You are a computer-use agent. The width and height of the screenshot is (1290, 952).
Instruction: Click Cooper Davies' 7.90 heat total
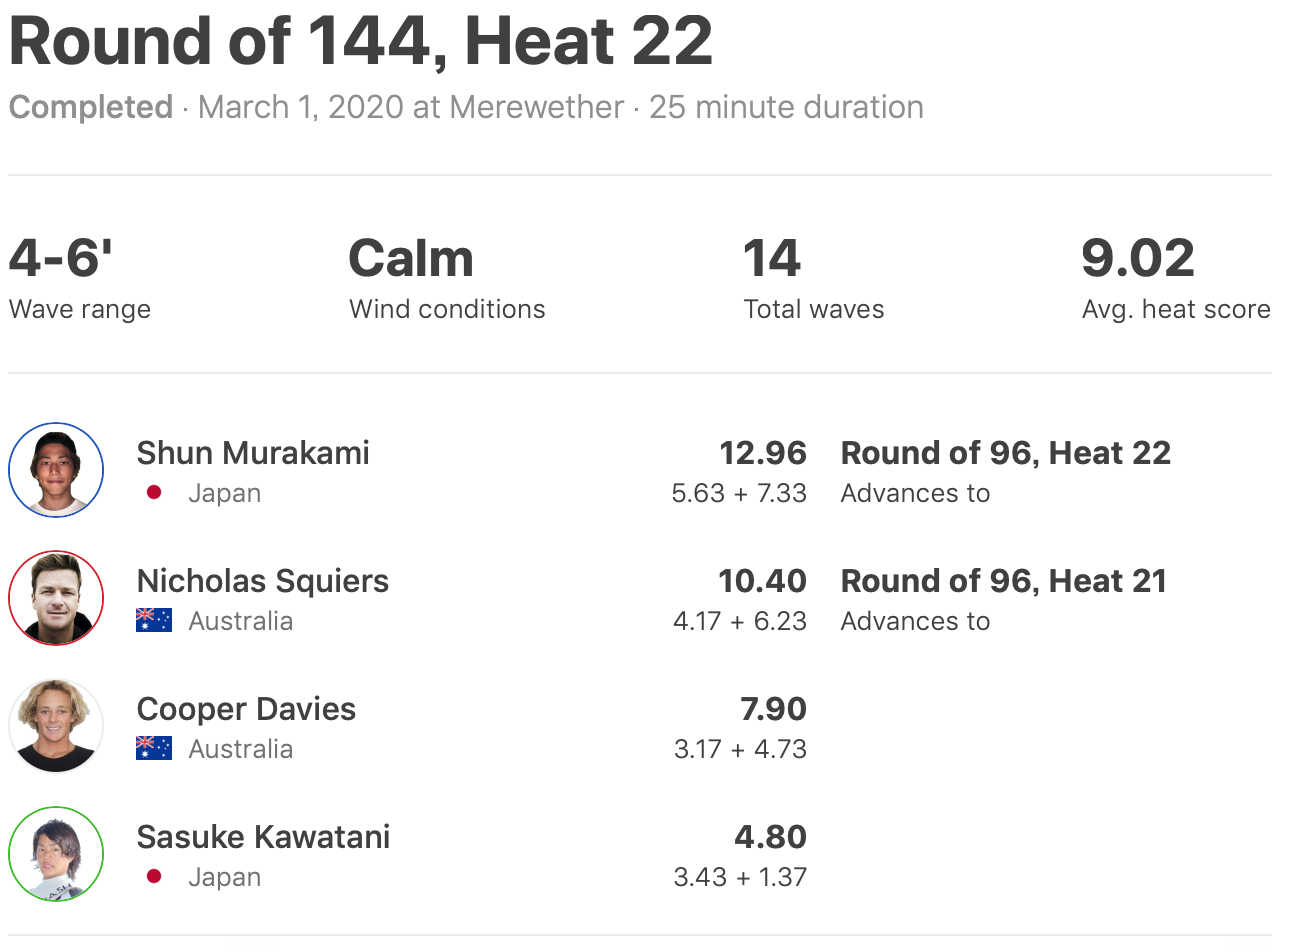[773, 709]
